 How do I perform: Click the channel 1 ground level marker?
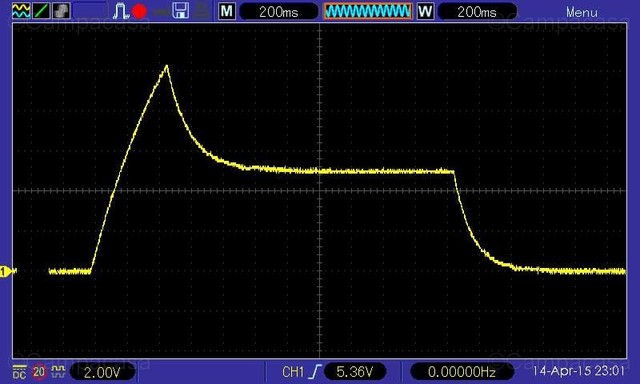point(7,271)
